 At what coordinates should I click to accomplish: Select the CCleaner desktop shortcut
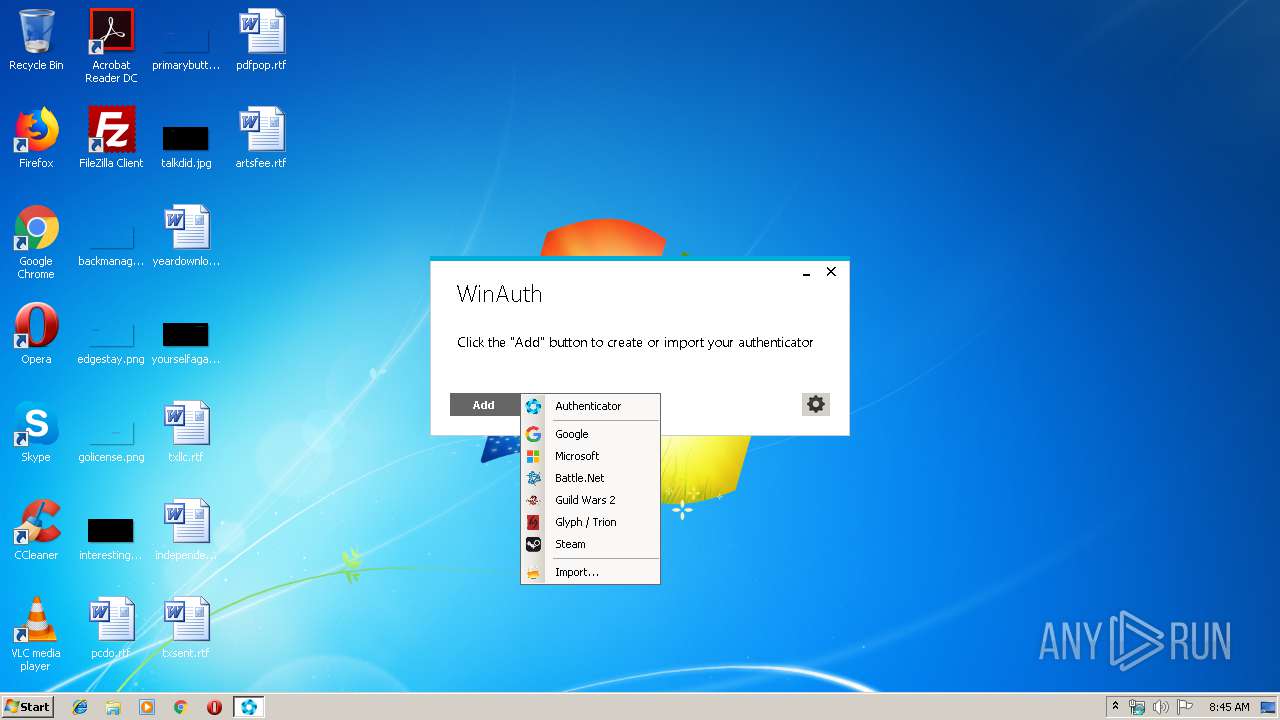[36, 530]
